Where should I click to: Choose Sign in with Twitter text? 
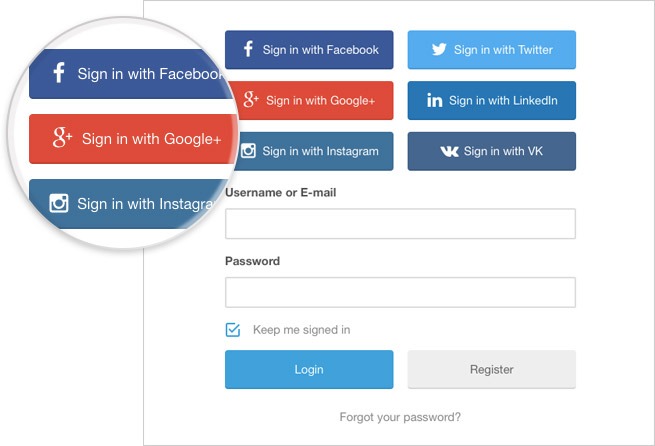tap(503, 50)
